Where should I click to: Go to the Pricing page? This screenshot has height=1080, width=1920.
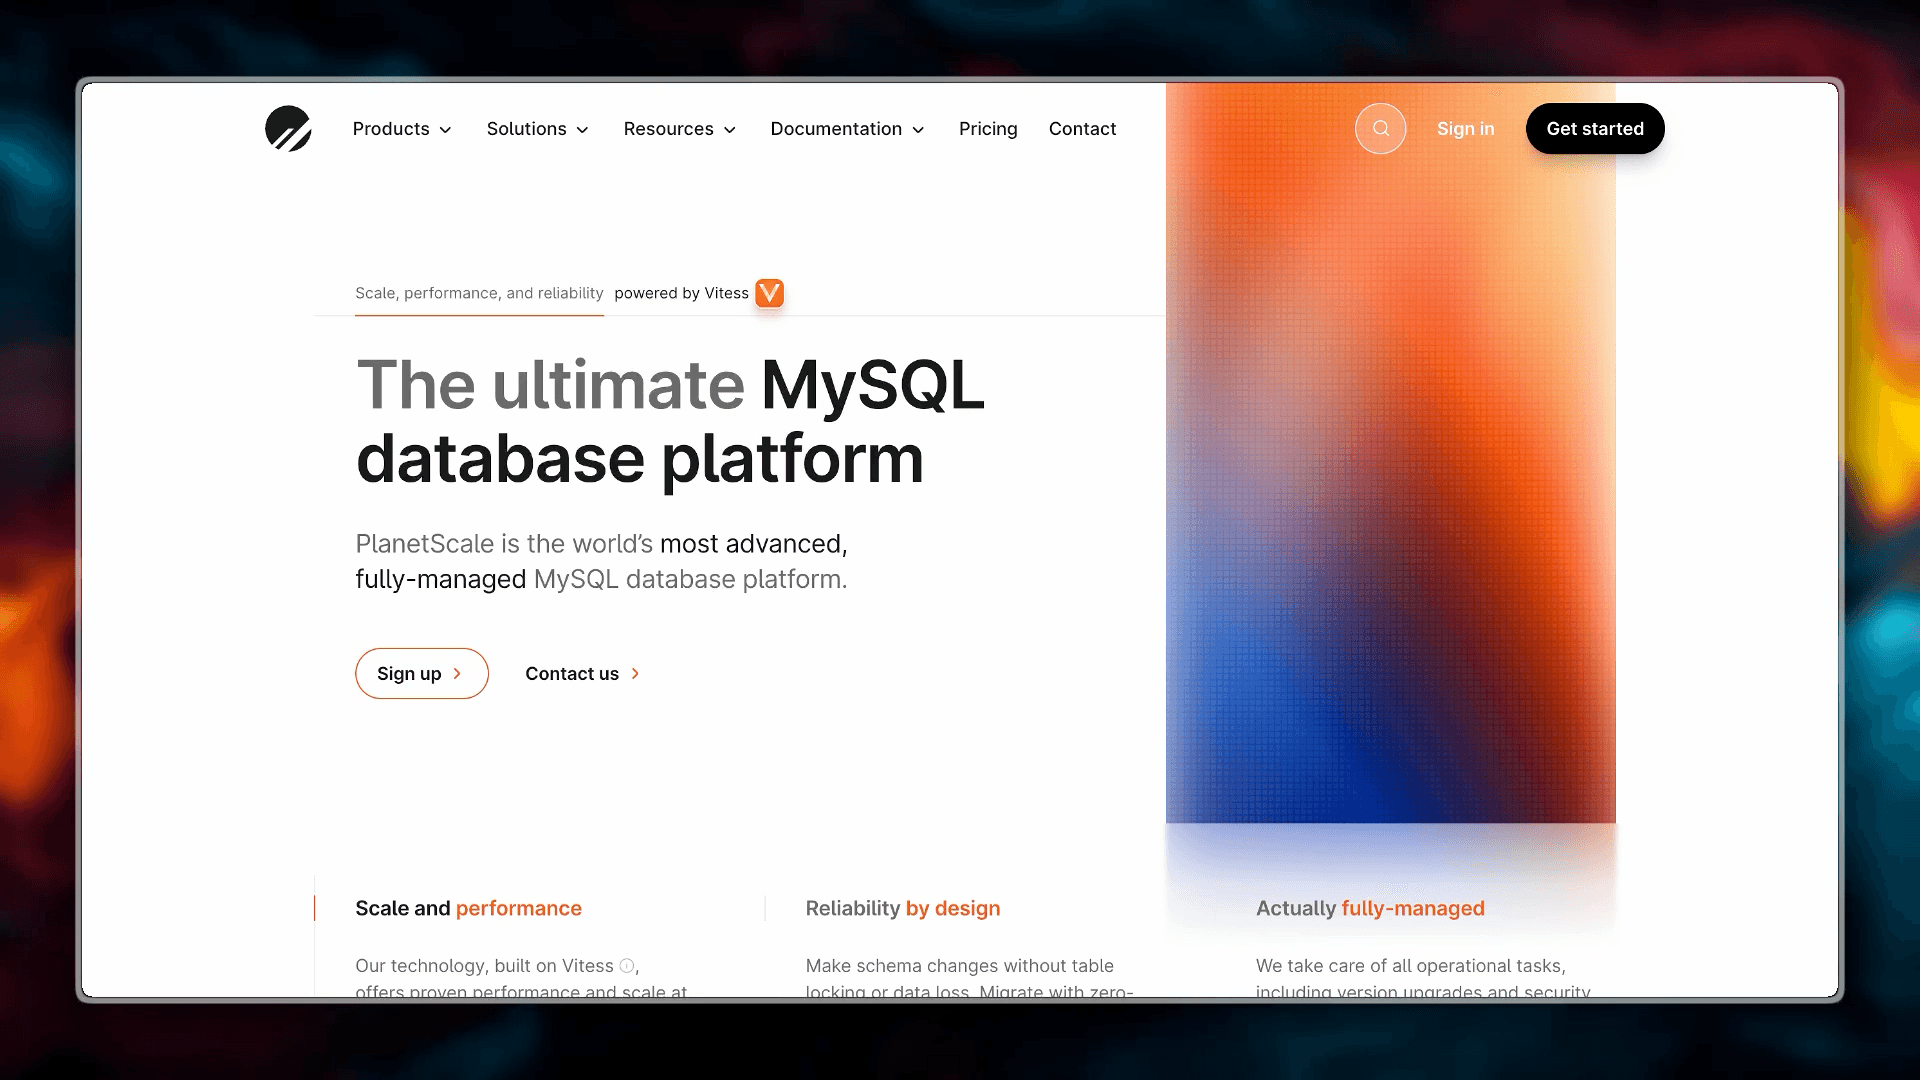point(988,129)
